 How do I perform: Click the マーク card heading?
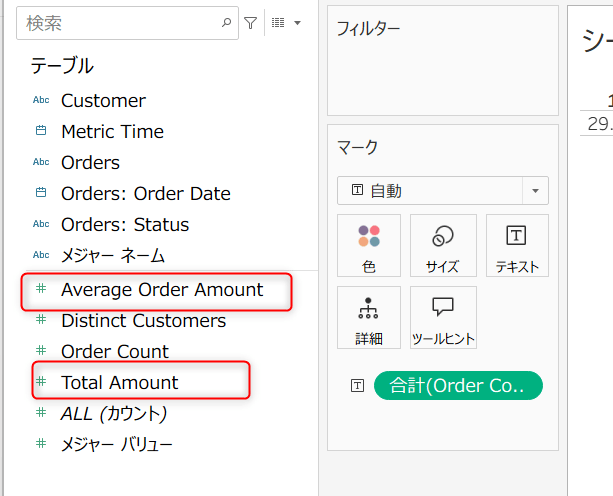[x=357, y=148]
